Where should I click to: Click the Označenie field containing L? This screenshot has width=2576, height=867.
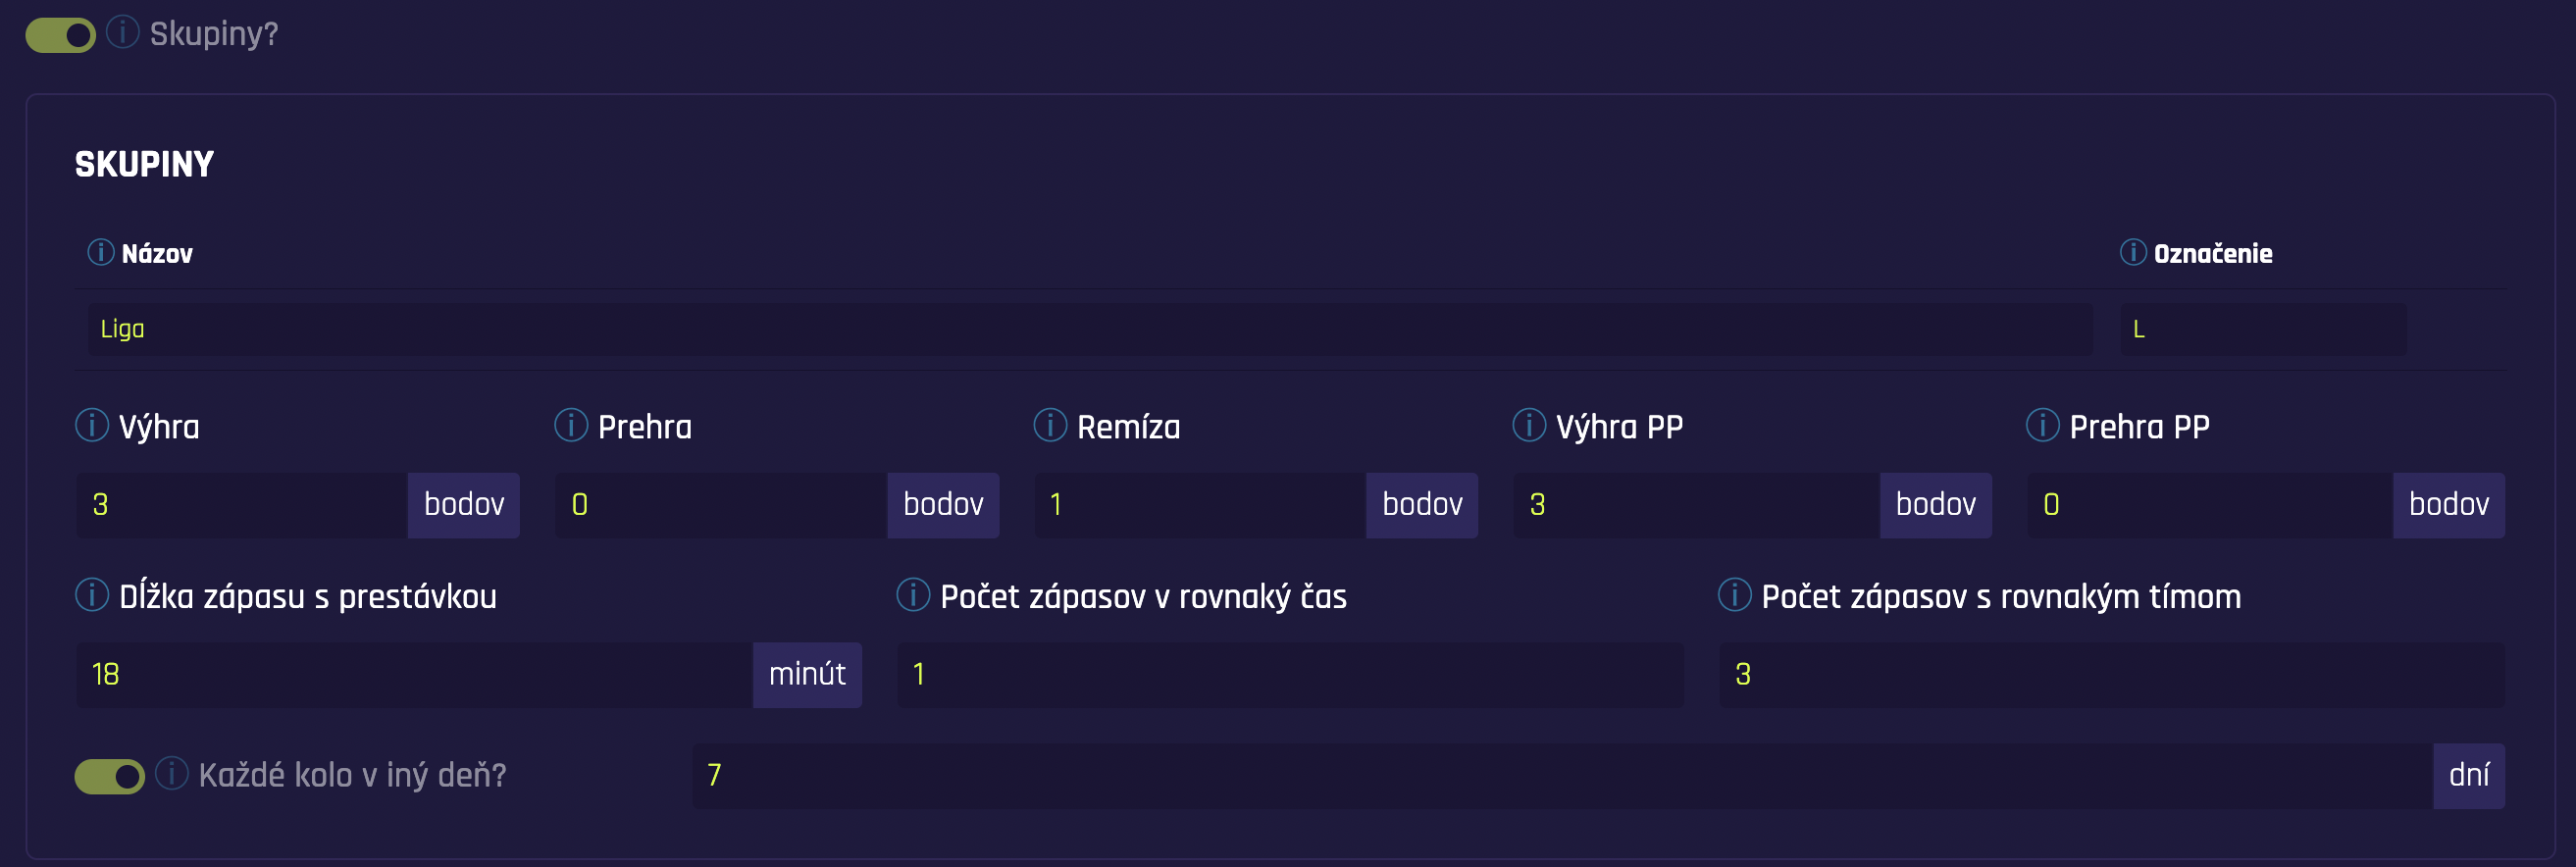(x=2262, y=329)
